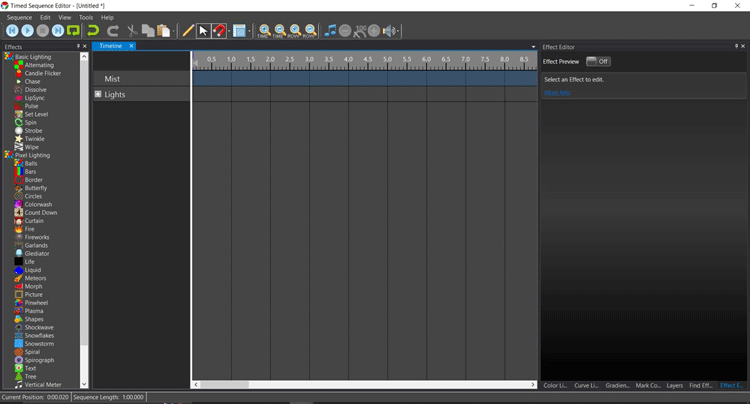Click the grey Stop playback button

click(43, 31)
